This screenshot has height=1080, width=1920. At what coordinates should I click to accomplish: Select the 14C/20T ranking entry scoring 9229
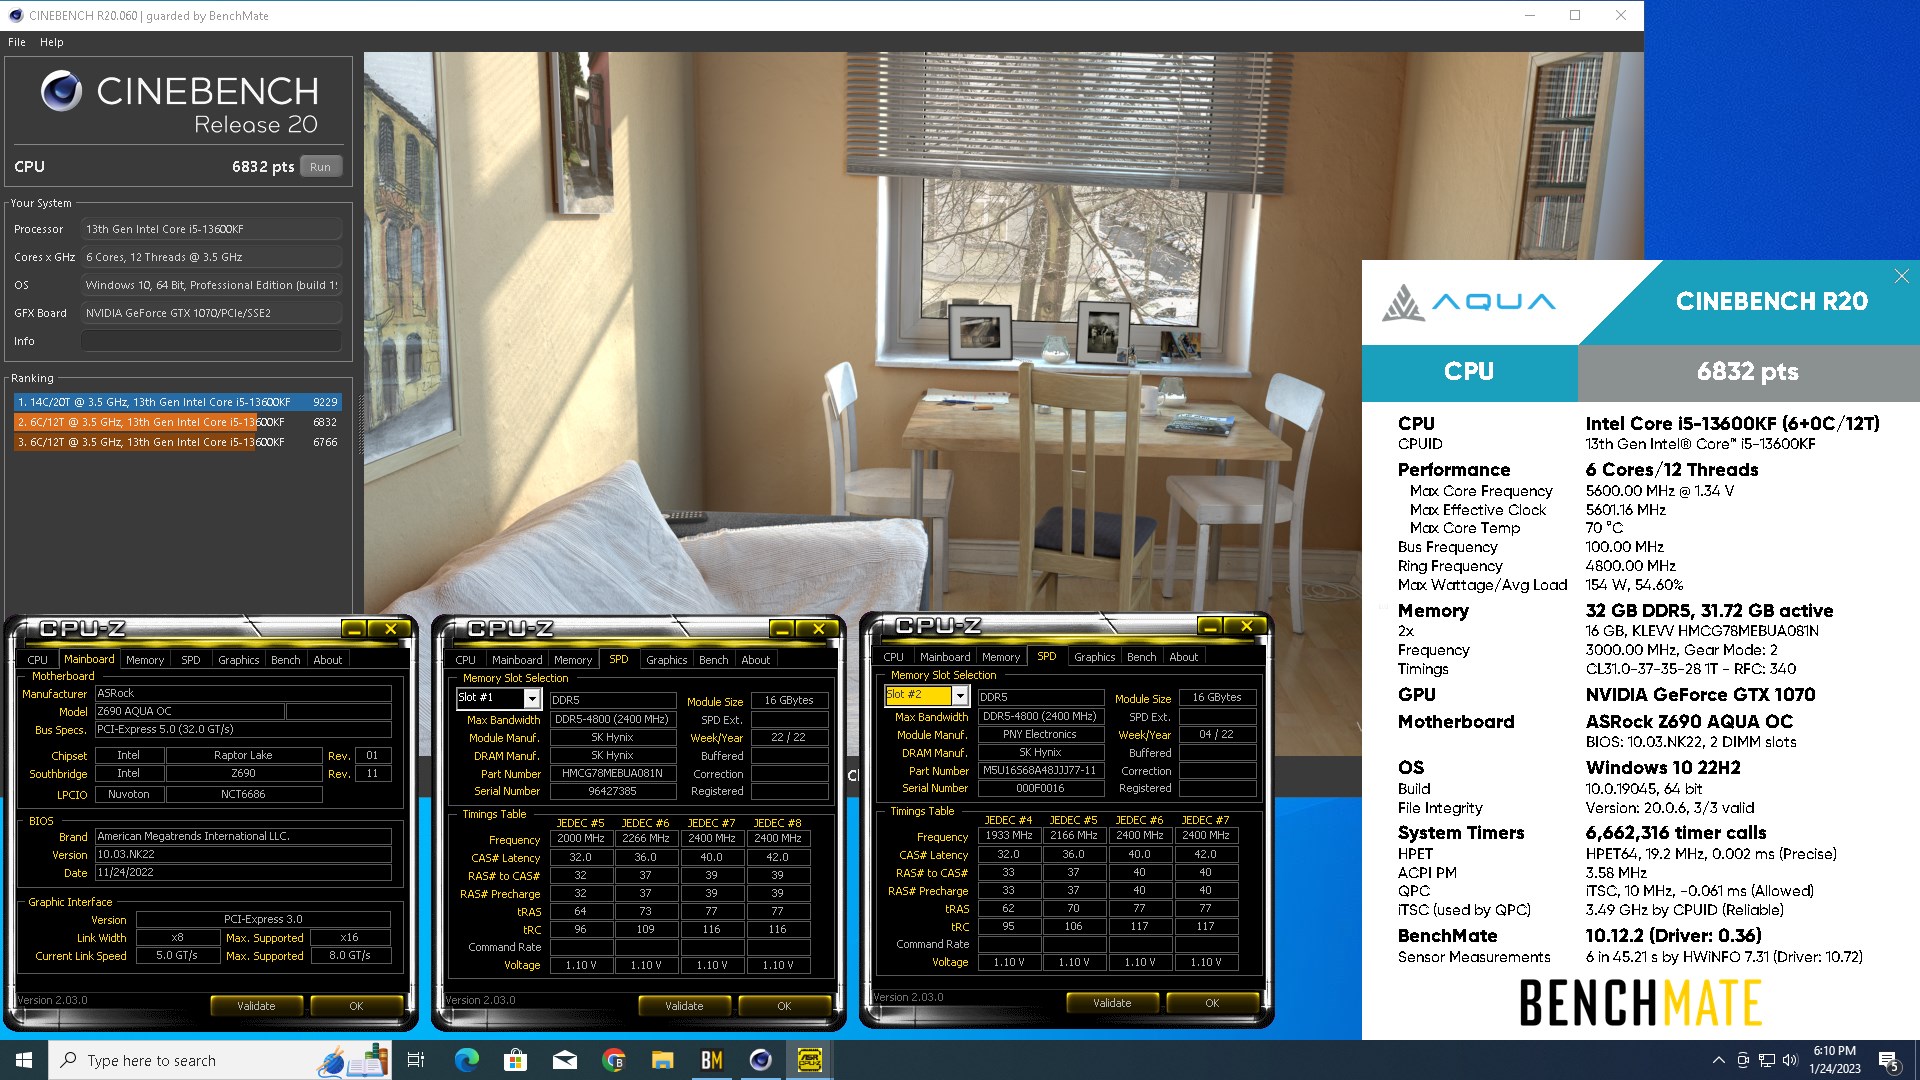click(178, 402)
